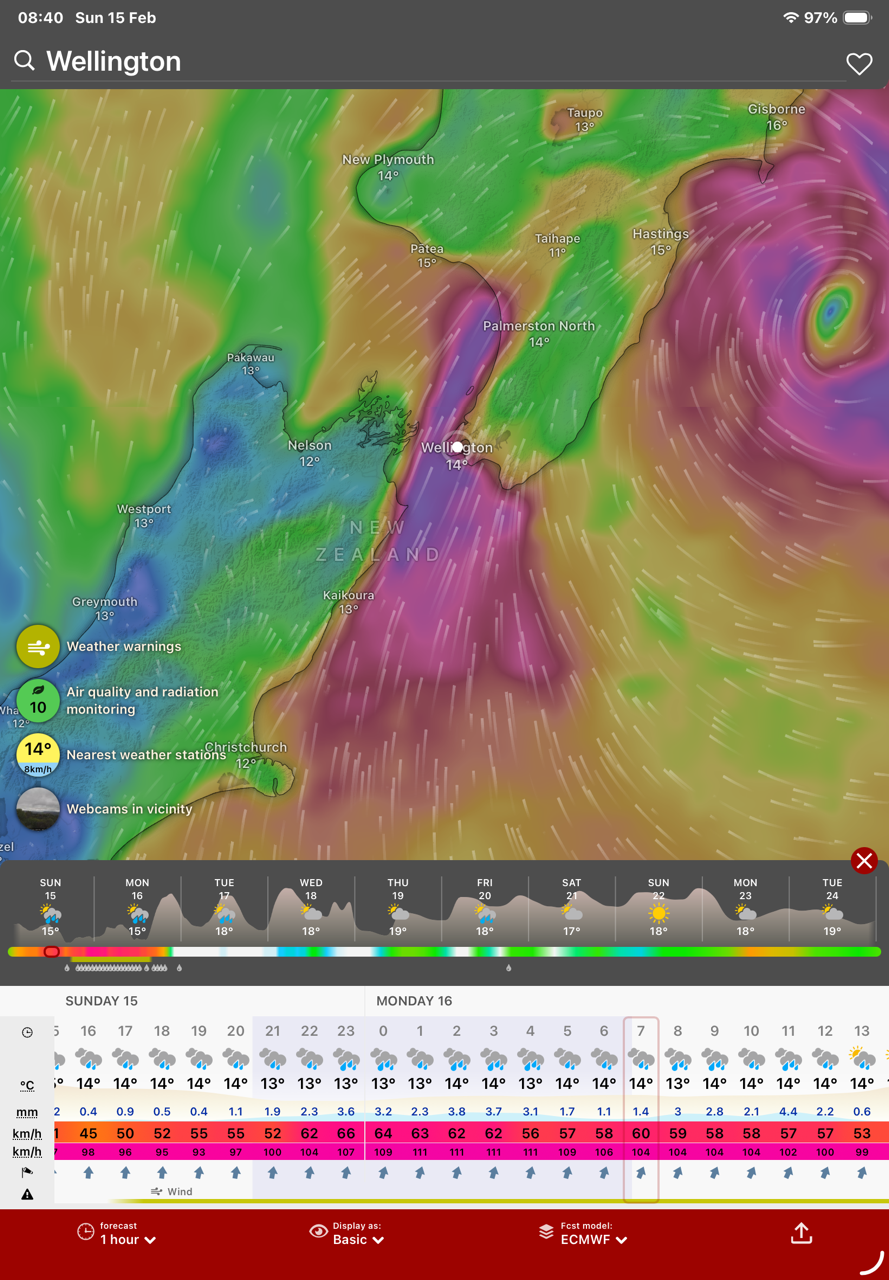Image resolution: width=889 pixels, height=1280 pixels.
Task: Select the highlighted 7 o'clock hour column
Action: (641, 1108)
